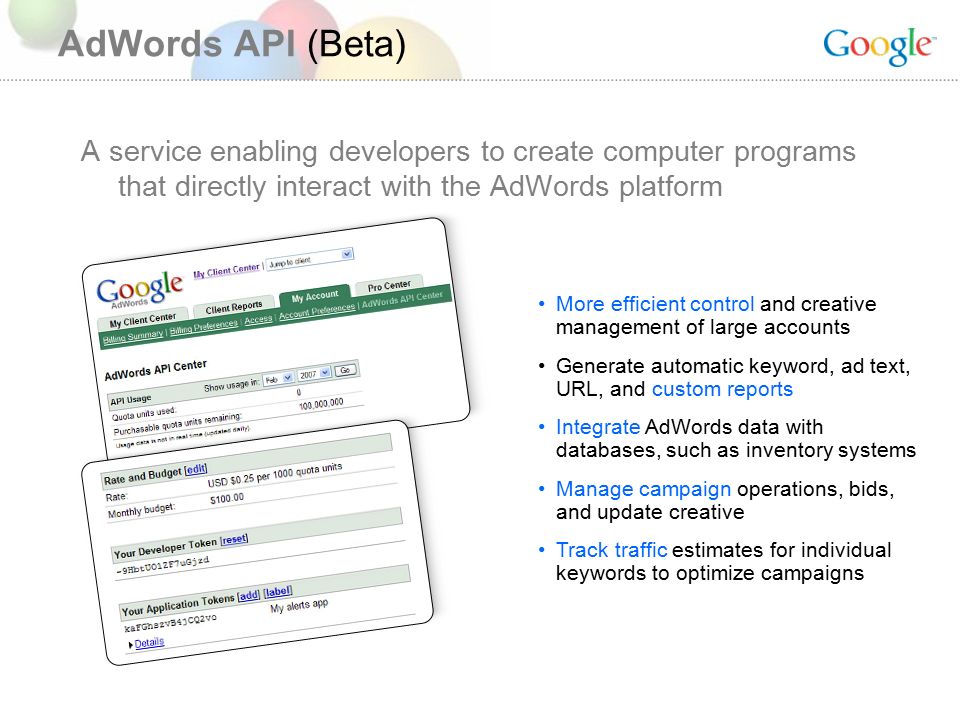Click label link for Application Tokens

point(278,591)
